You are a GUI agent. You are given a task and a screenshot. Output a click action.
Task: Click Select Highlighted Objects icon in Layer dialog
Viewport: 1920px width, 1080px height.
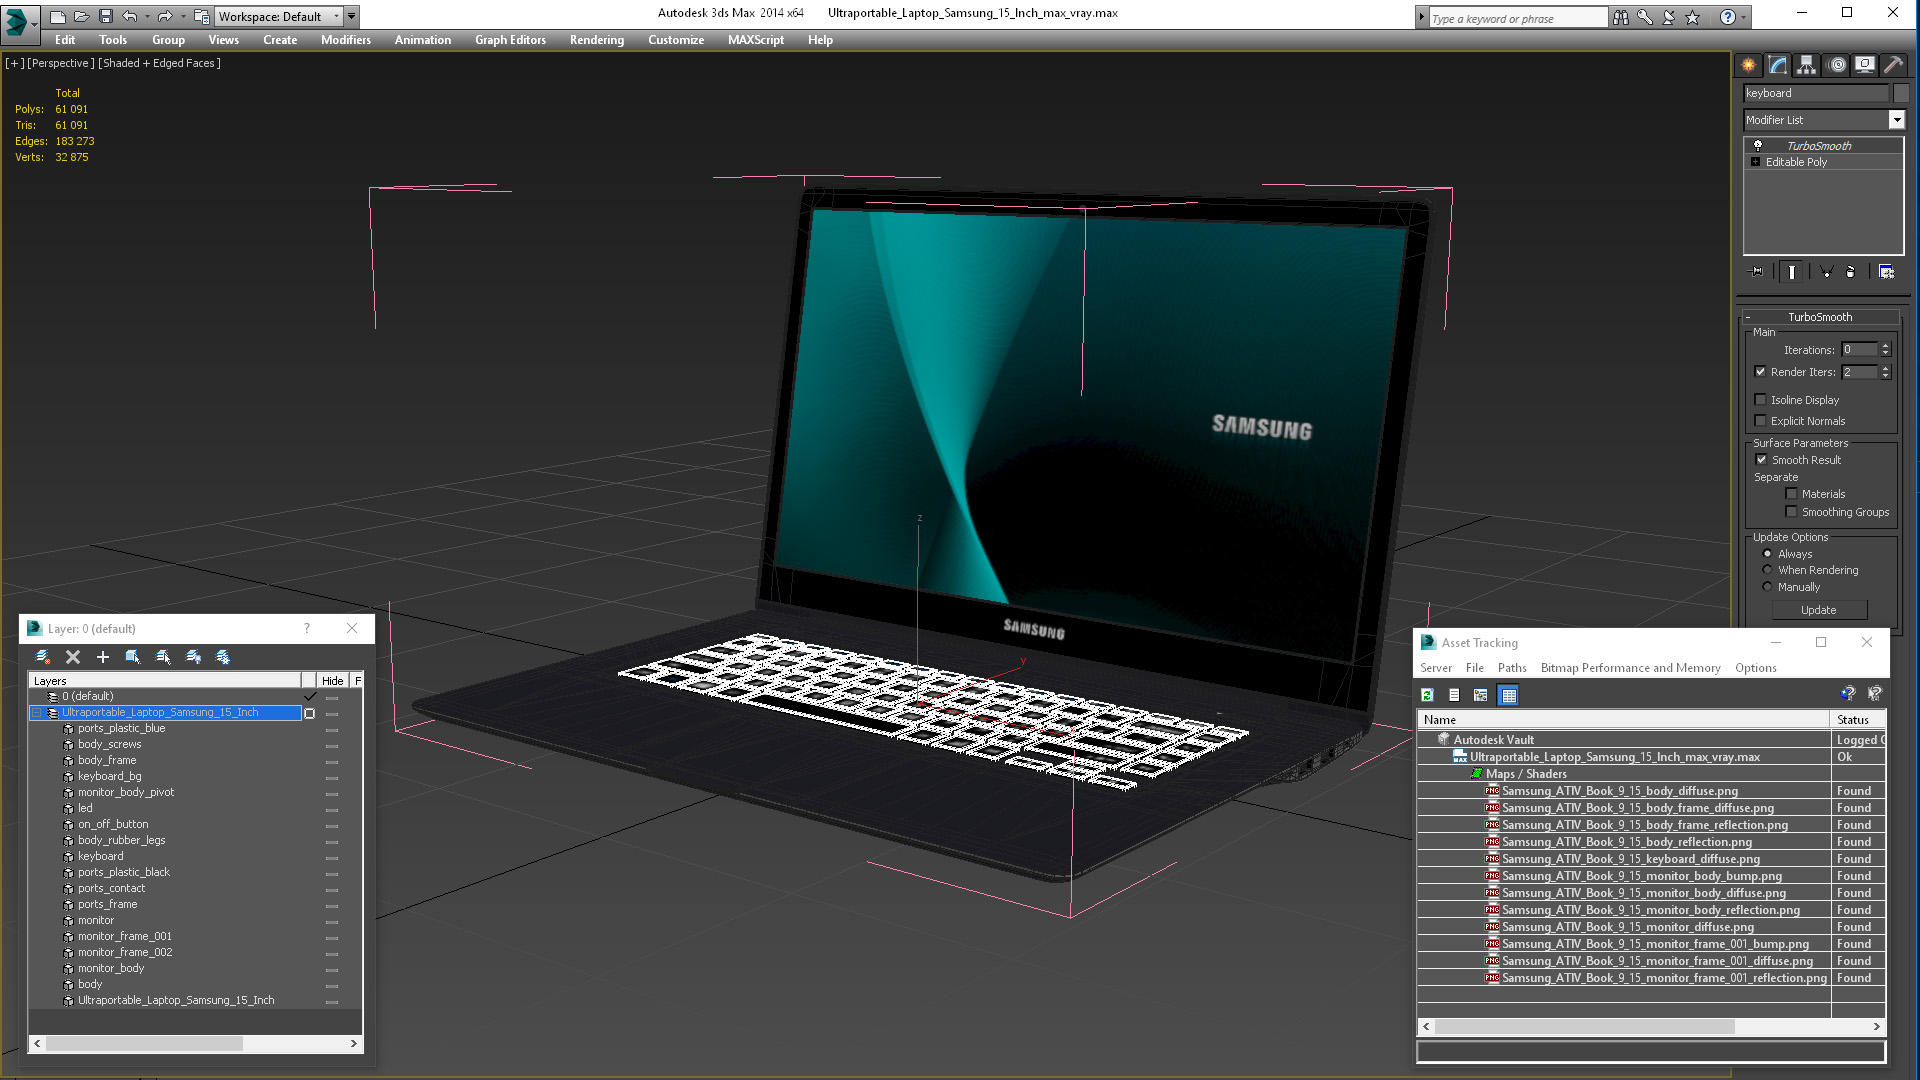click(x=132, y=657)
